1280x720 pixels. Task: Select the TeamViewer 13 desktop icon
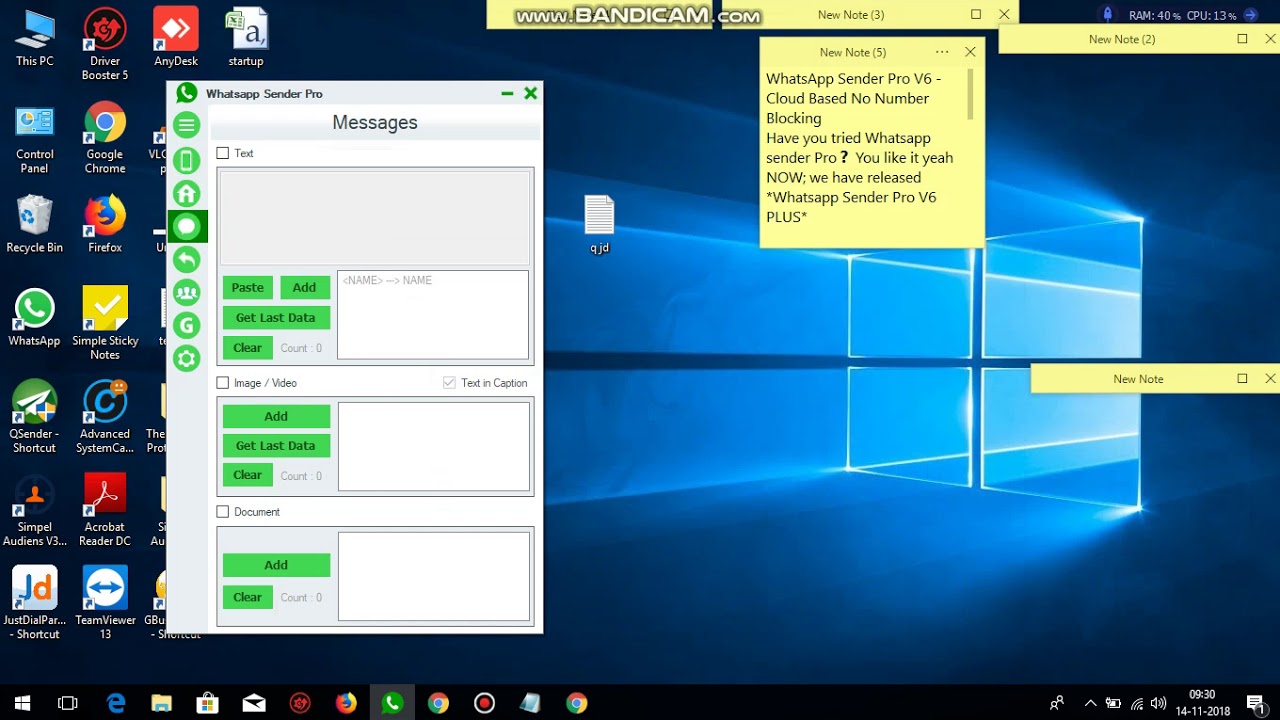tap(105, 603)
